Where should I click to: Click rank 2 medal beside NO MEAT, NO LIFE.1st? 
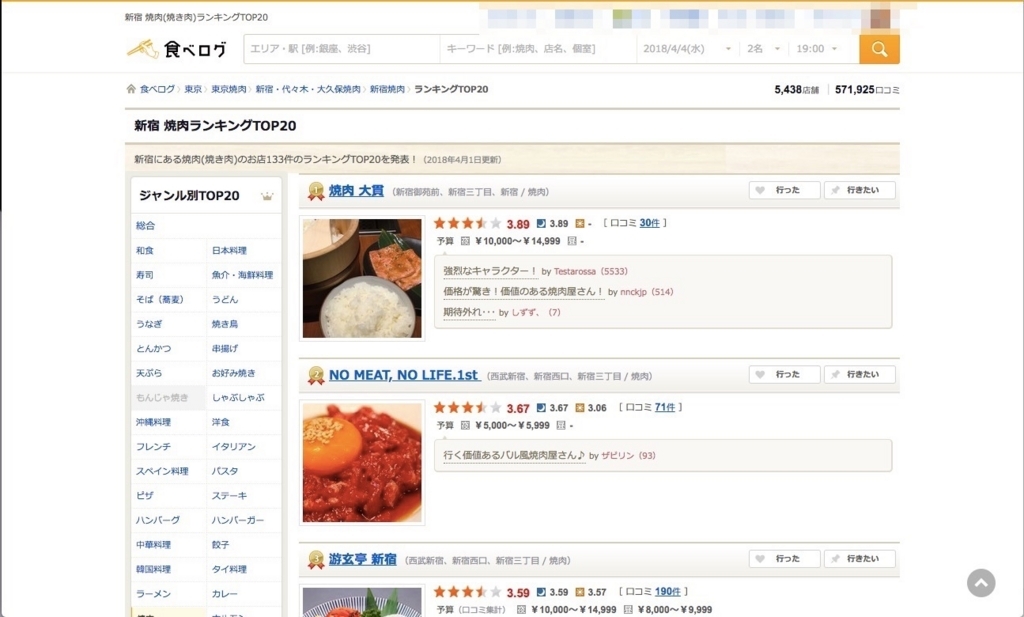(x=316, y=375)
